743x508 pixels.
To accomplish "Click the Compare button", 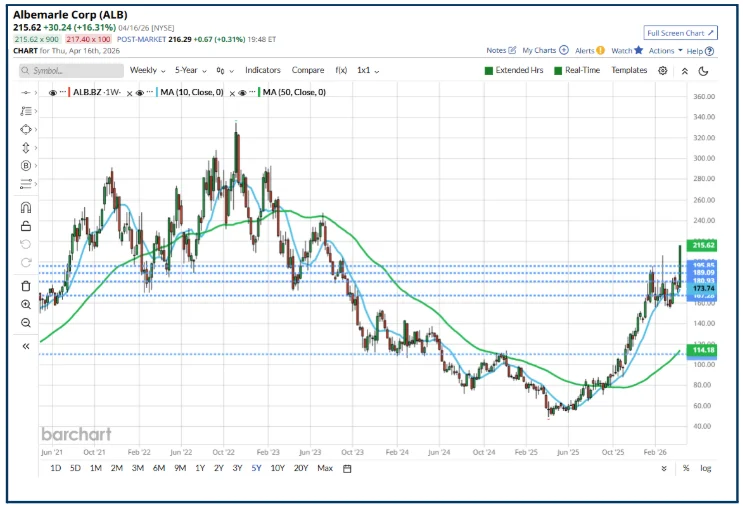I will (308, 70).
